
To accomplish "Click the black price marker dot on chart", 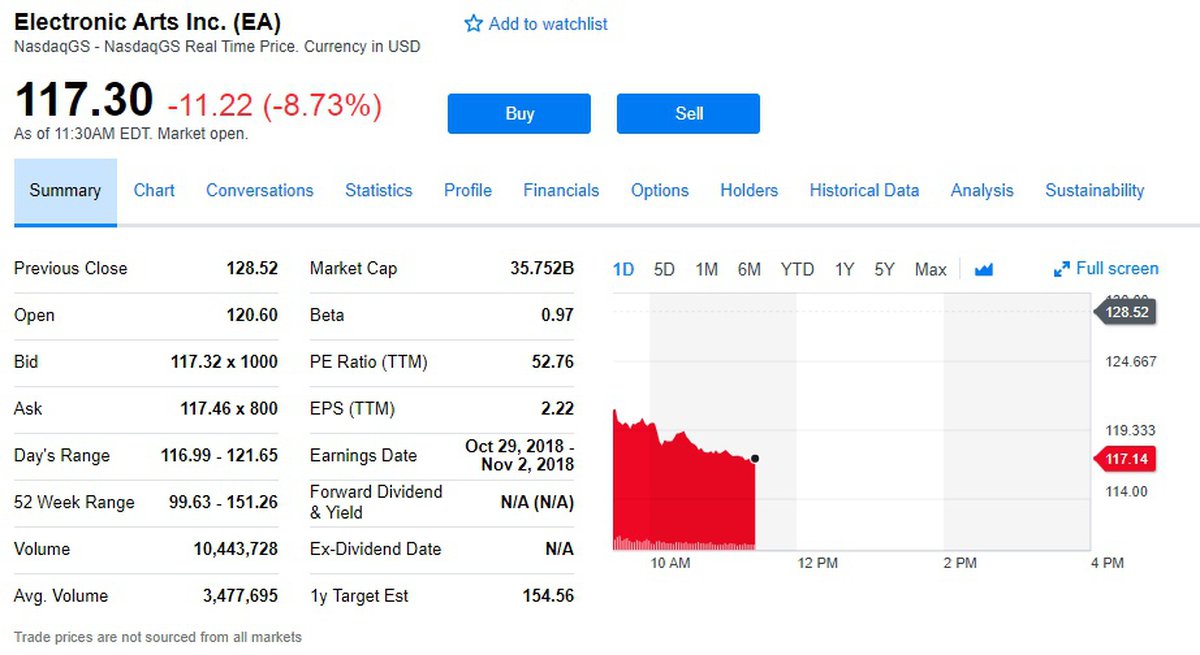I will [755, 459].
